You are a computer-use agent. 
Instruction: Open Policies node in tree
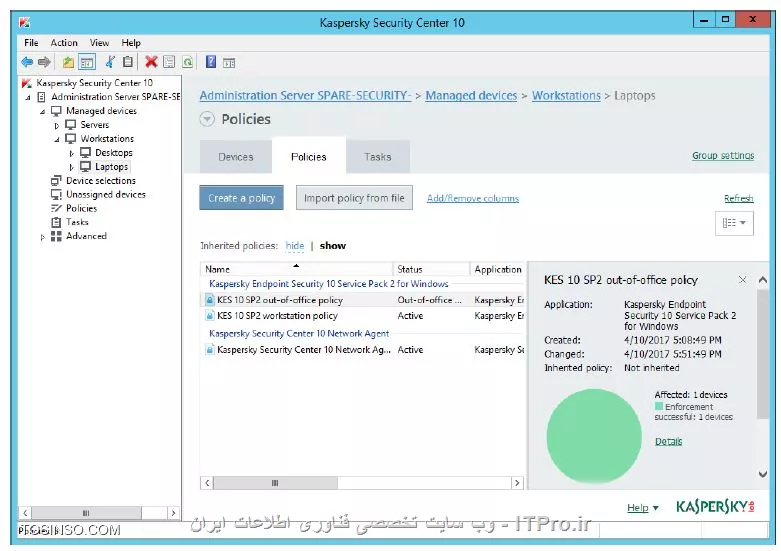pyautogui.click(x=81, y=208)
